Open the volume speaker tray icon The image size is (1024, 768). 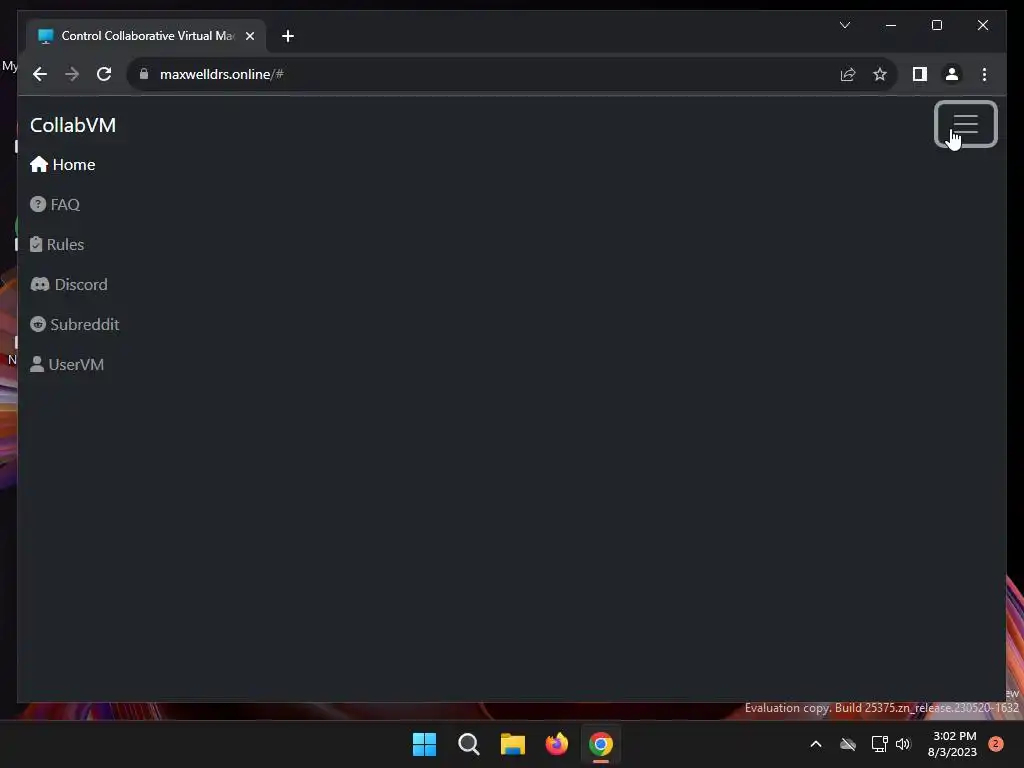point(903,744)
